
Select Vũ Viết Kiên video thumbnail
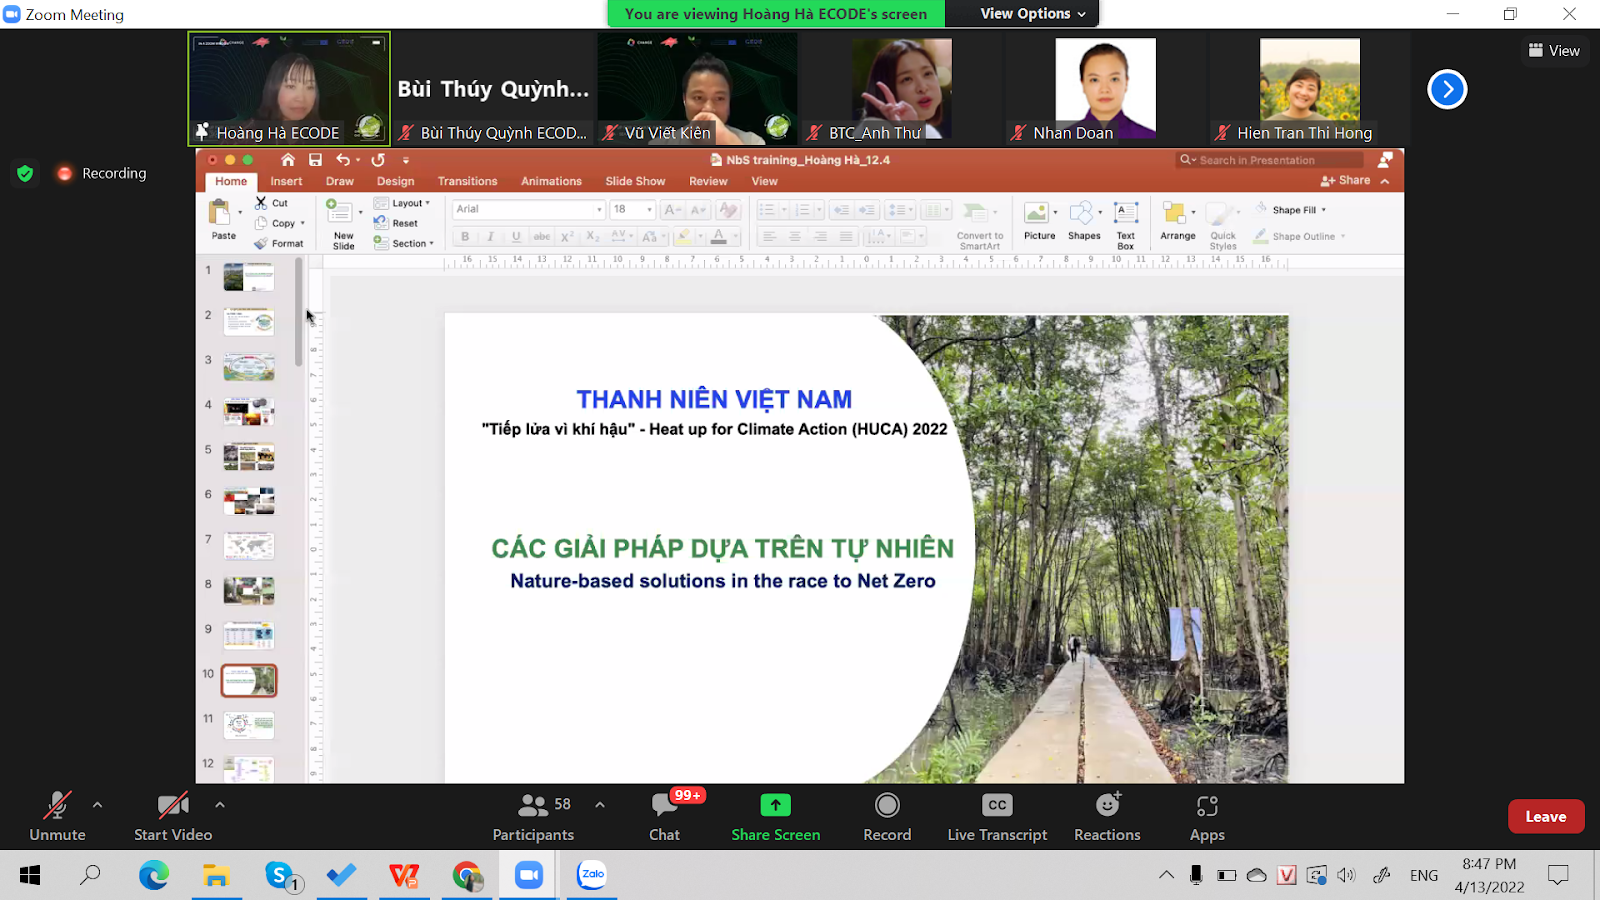(697, 88)
